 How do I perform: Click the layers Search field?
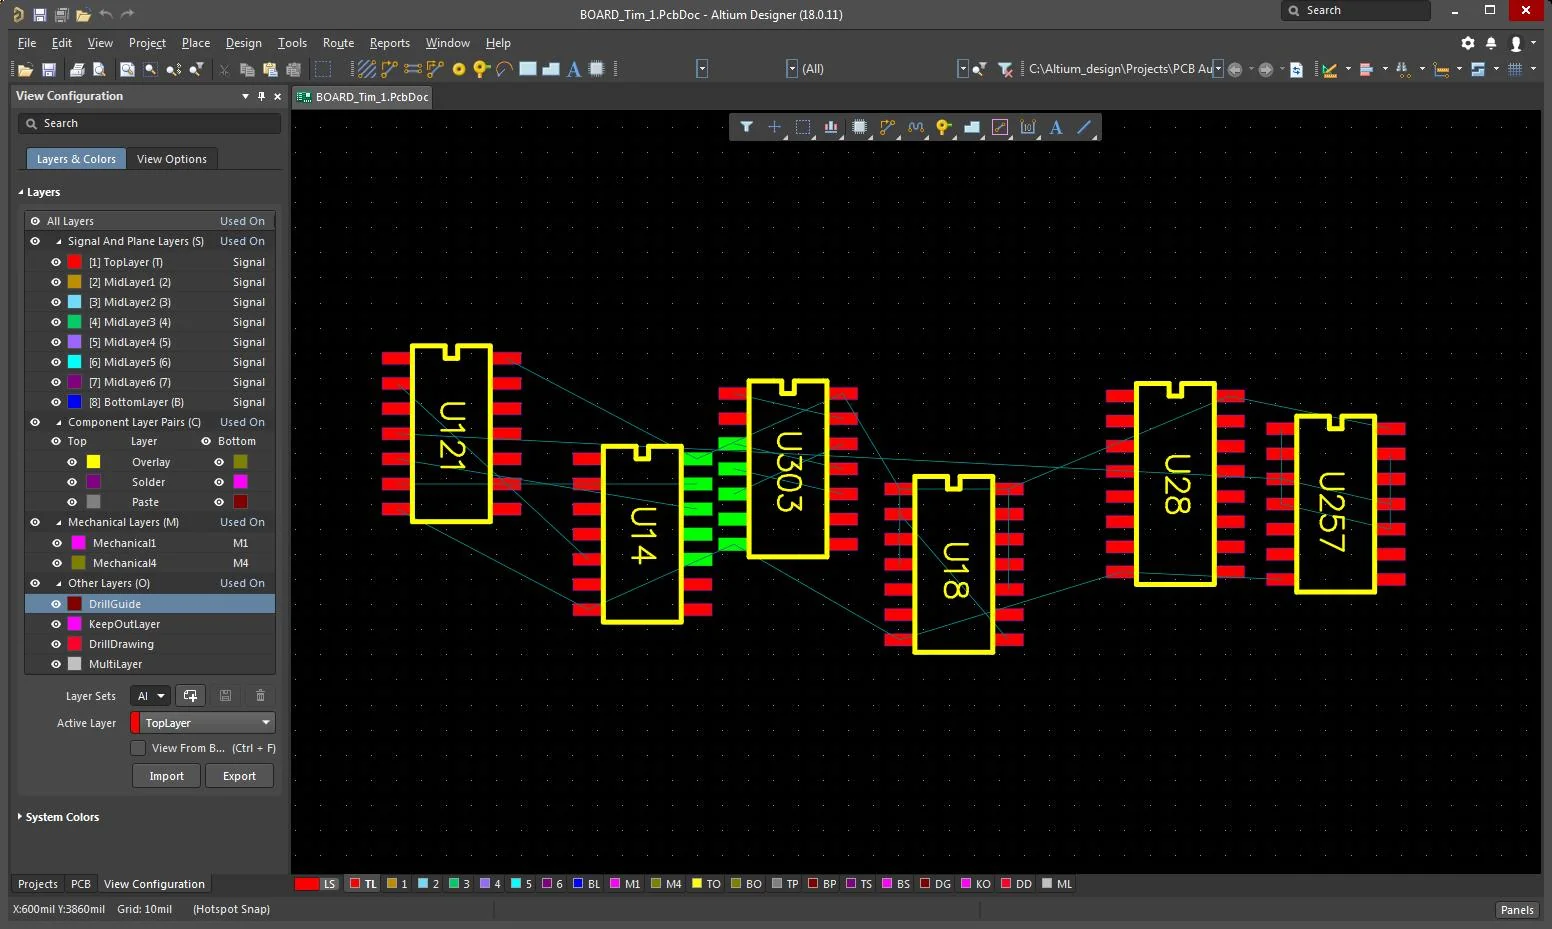(148, 122)
